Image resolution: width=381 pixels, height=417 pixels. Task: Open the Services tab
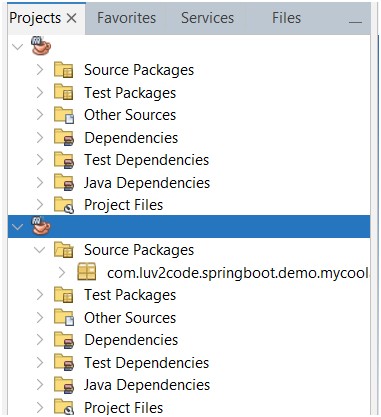[x=207, y=18]
